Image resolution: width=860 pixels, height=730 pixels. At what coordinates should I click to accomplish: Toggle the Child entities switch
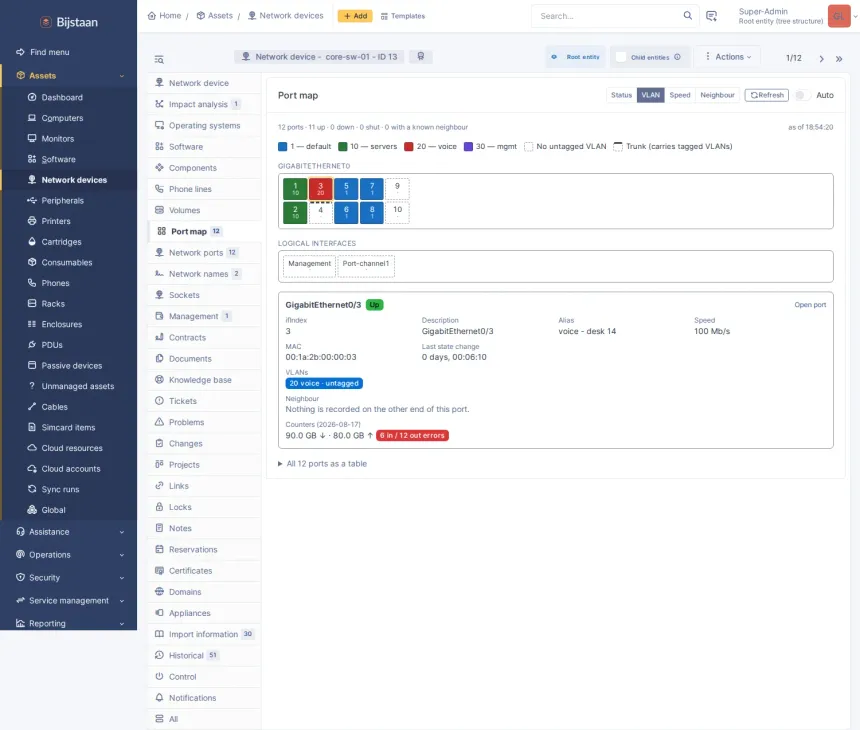[x=621, y=57]
